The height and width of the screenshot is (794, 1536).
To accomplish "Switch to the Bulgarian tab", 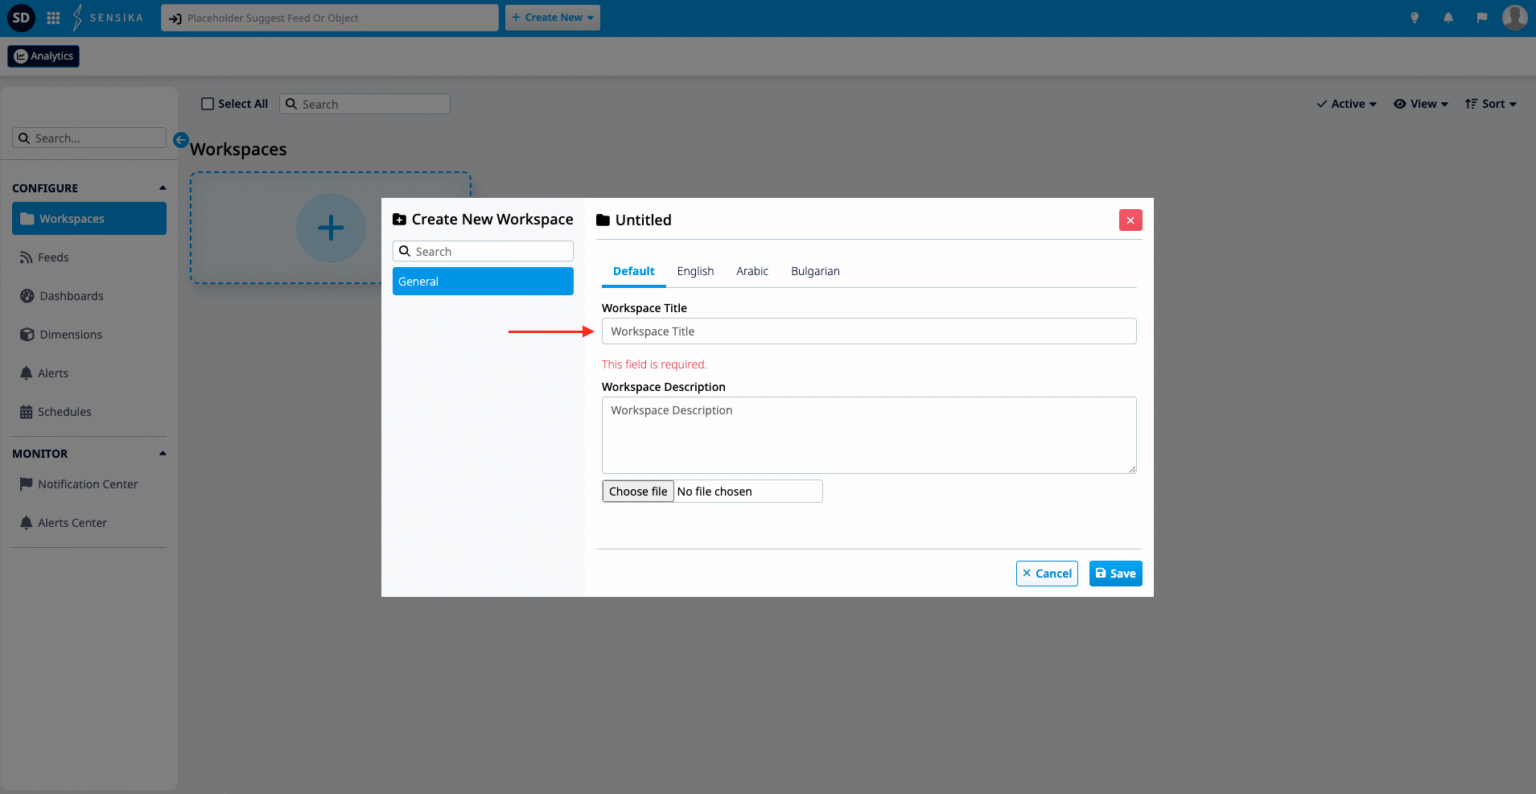I will [x=815, y=271].
